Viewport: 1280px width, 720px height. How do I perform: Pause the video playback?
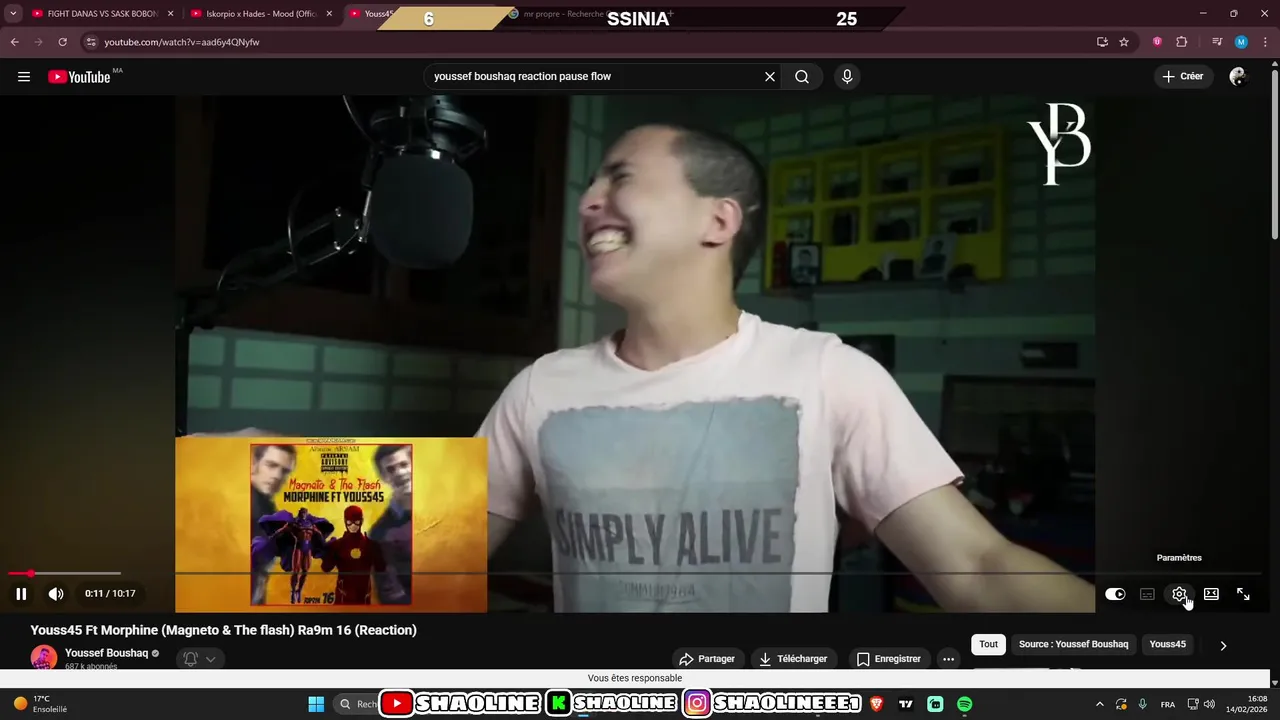[21, 594]
